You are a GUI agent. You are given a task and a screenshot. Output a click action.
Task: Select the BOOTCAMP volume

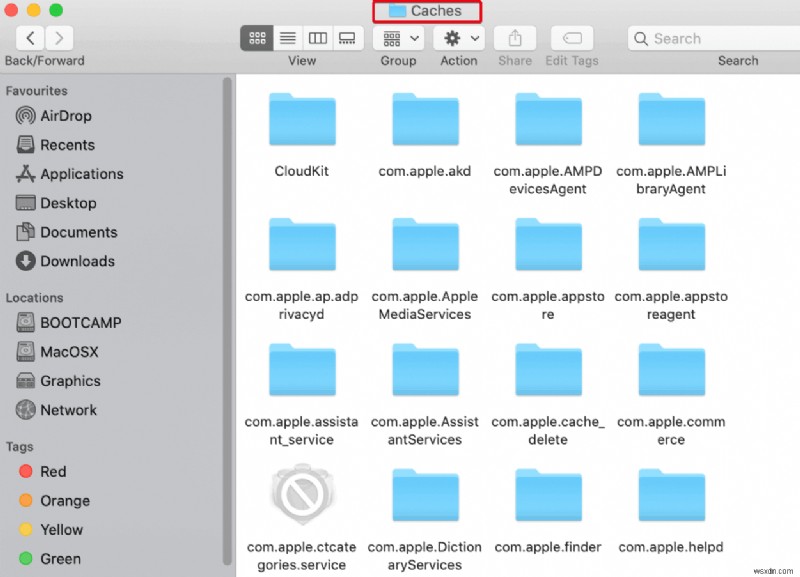[x=68, y=322]
